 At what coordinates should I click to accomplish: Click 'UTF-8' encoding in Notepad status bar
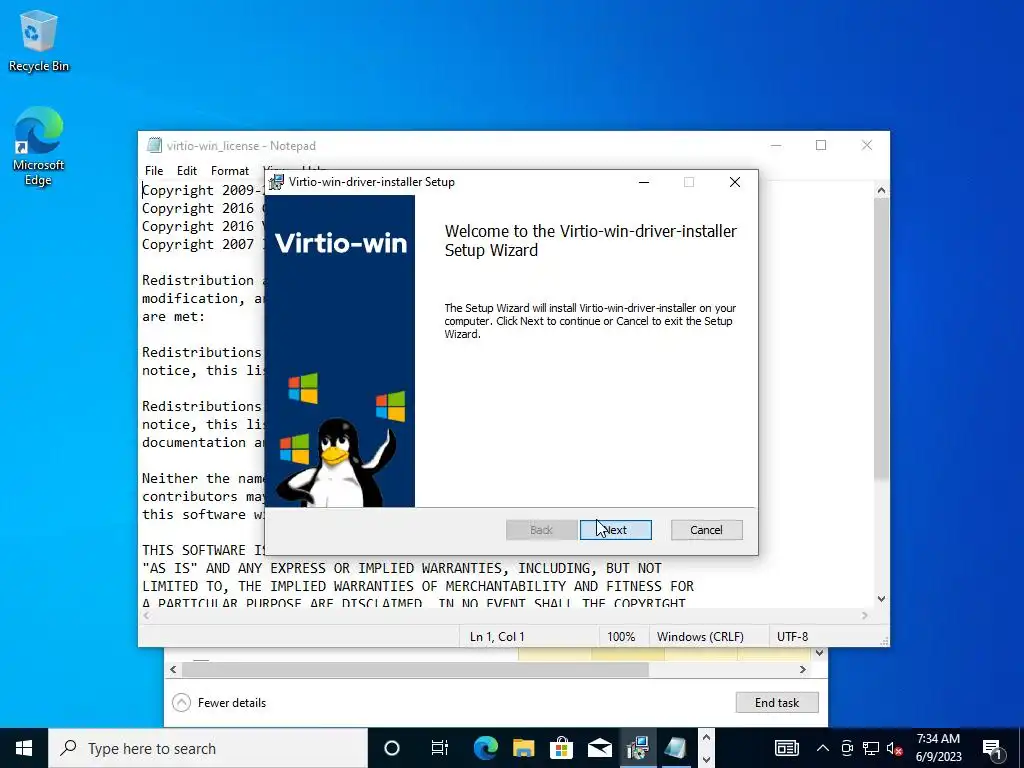click(x=792, y=636)
